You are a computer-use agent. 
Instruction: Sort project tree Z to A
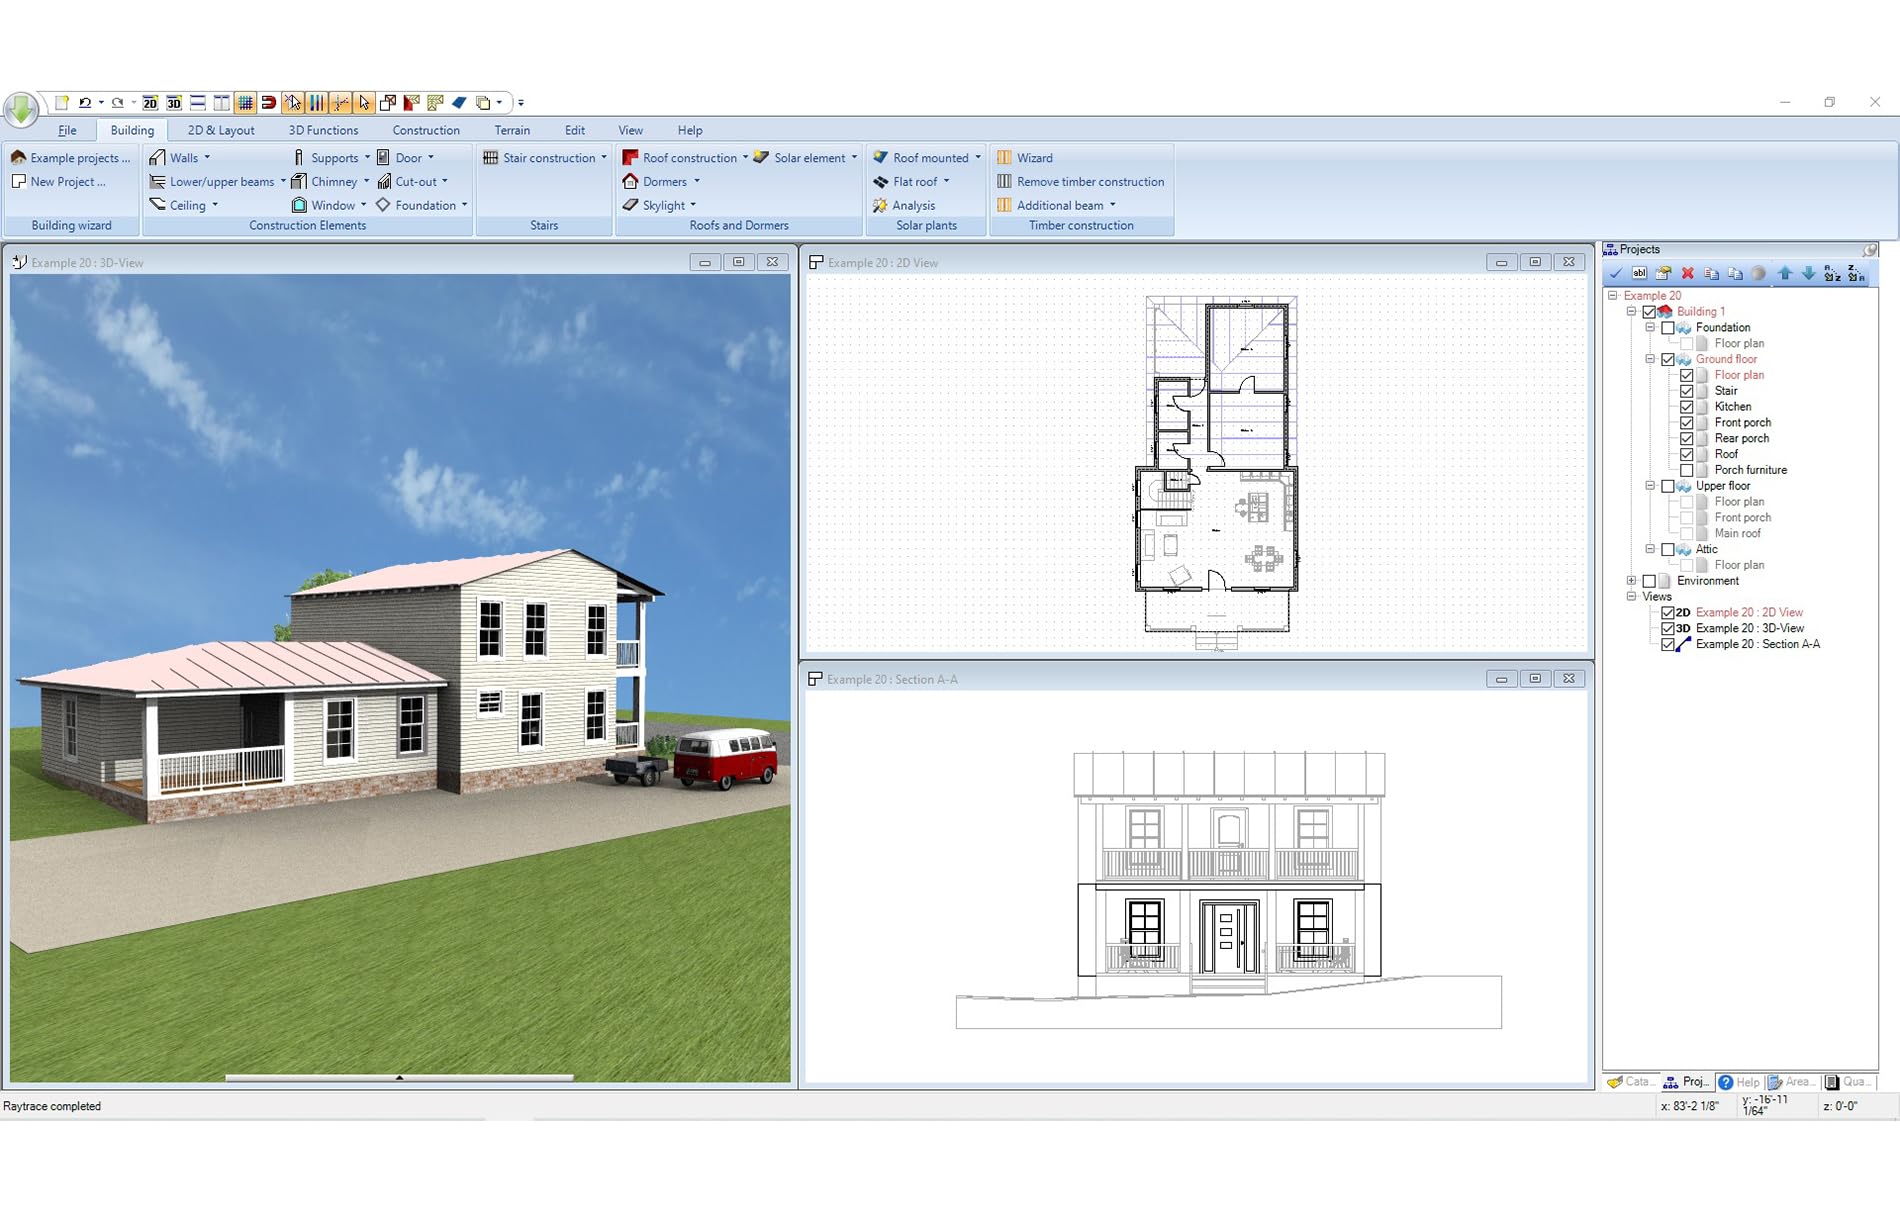pos(1856,273)
